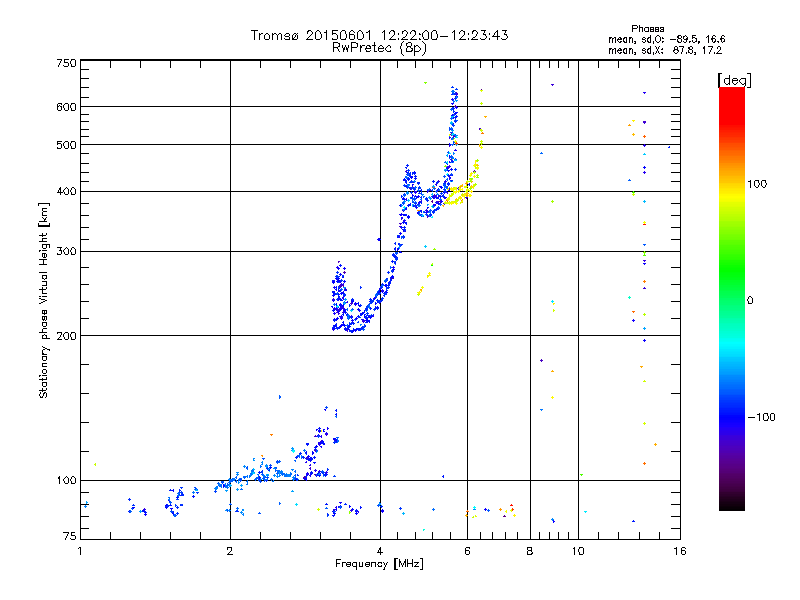
Task: Click the 'mean, sd,O: -89.5, 16.6' line
Action: (x=666, y=40)
